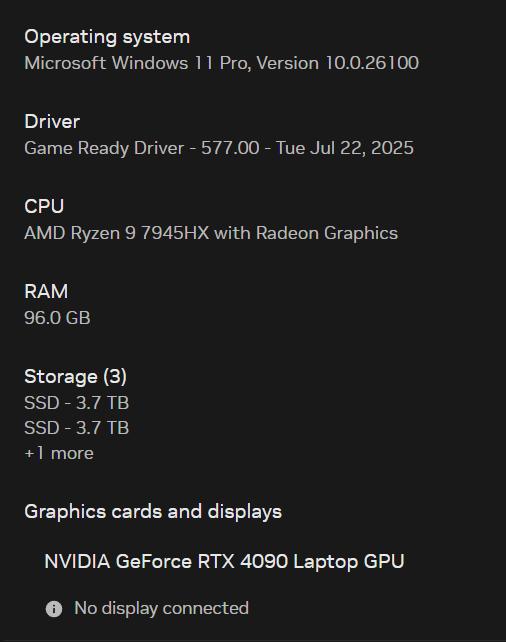Select the second SSD - 3.7 TB entry
Screen dimensions: 506x642
point(77,428)
